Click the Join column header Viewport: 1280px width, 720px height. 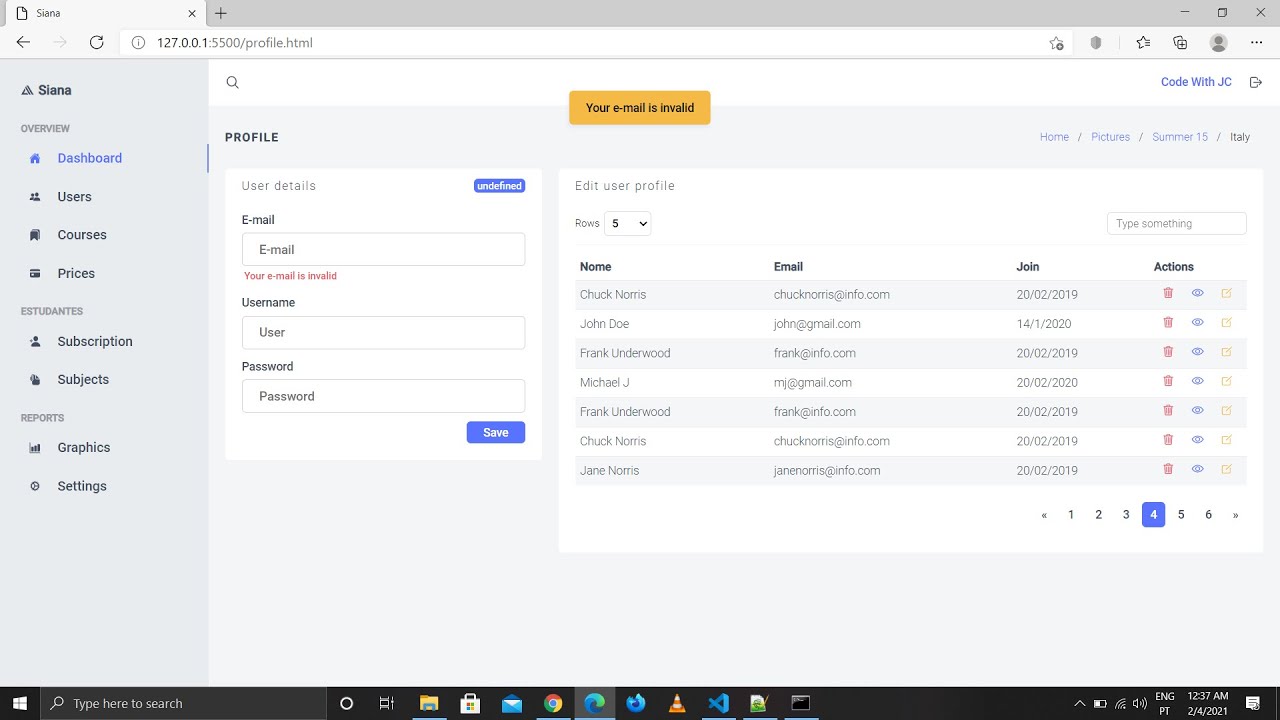pyautogui.click(x=1028, y=267)
